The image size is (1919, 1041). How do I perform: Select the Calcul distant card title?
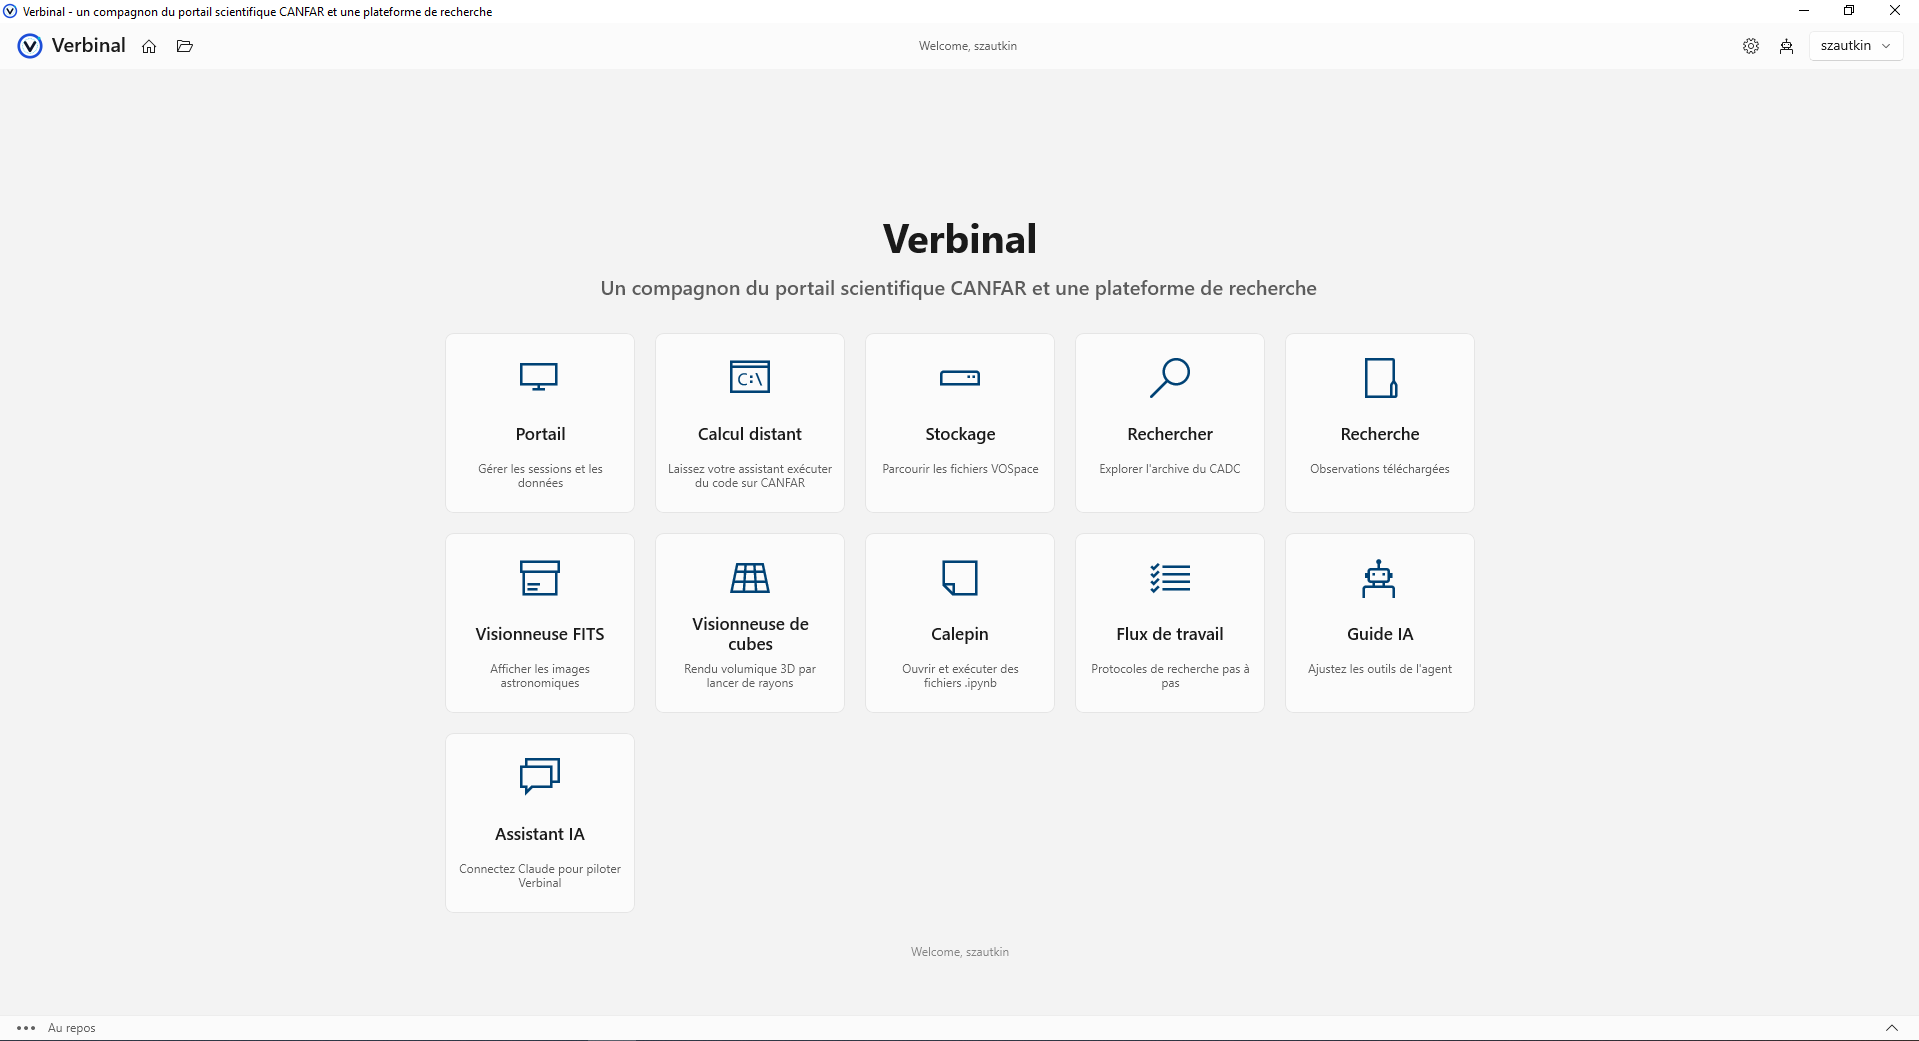tap(750, 434)
